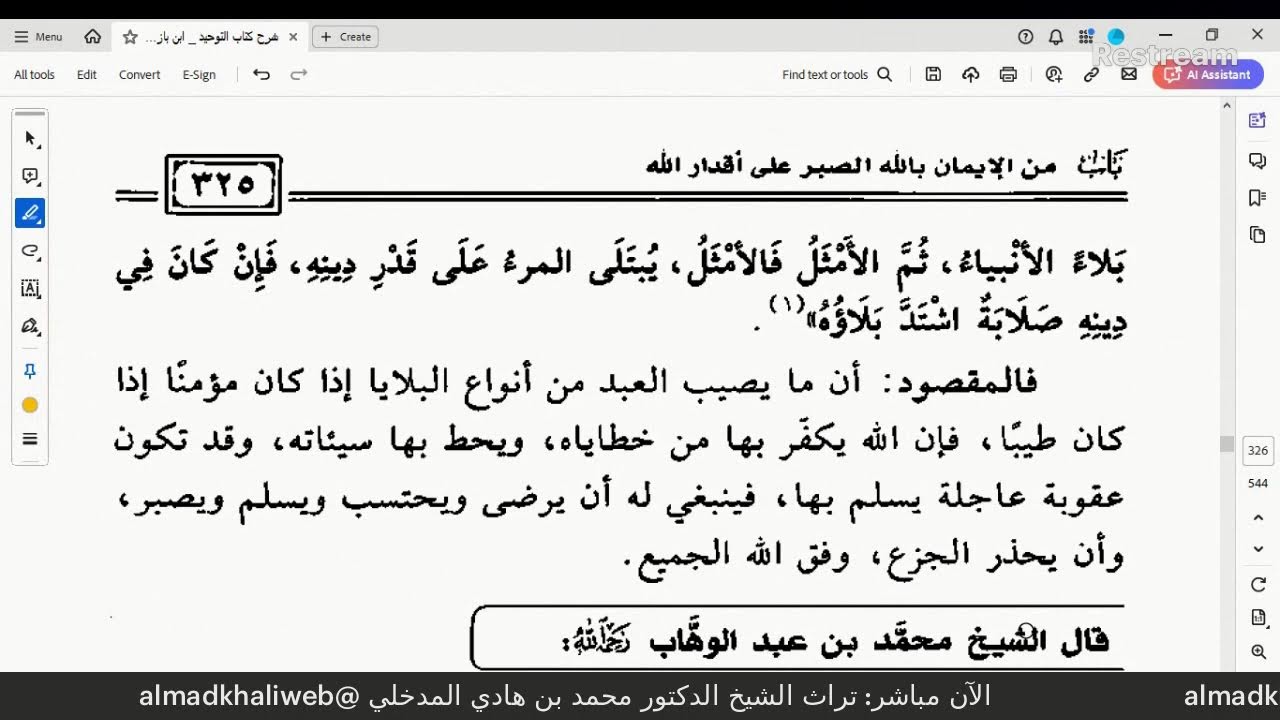Screen dimensions: 1280x720
Task: Undo the last action
Action: [x=261, y=75]
